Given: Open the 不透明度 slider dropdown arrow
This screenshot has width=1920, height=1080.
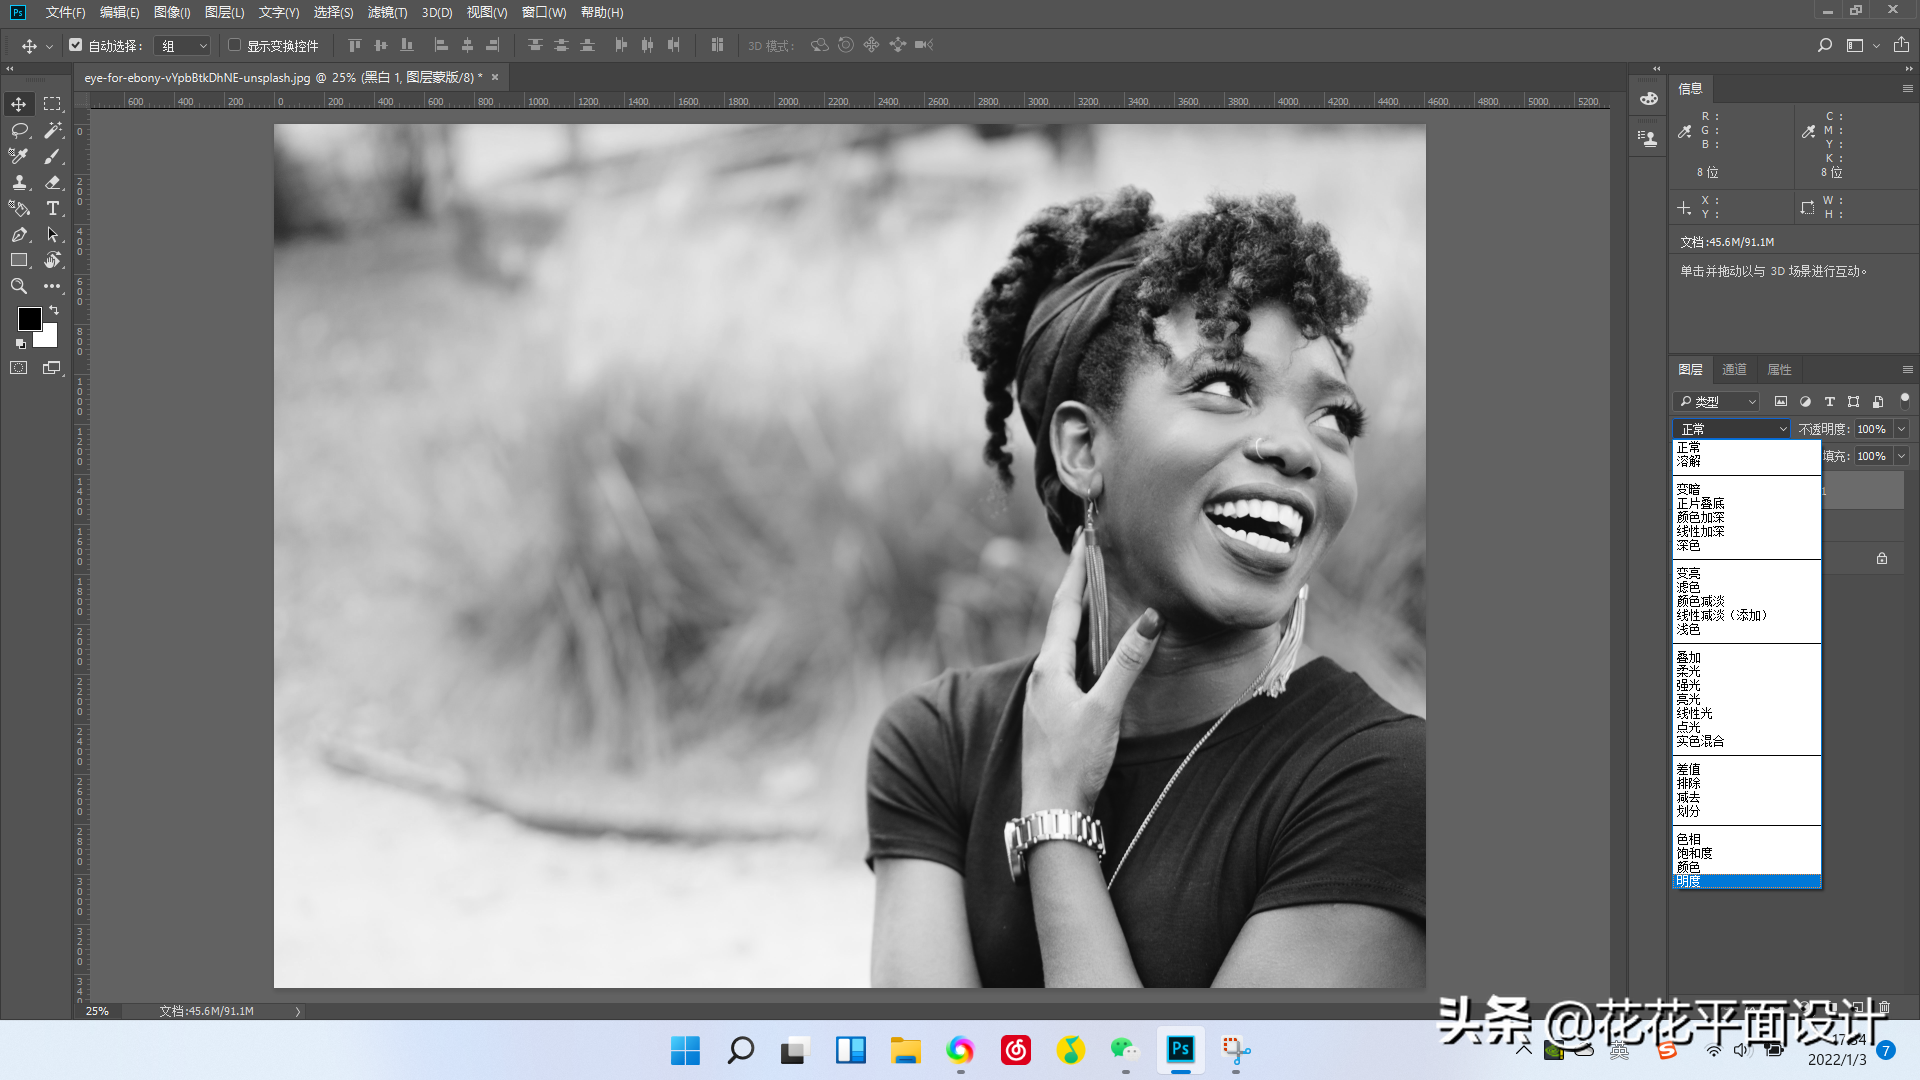Looking at the screenshot, I should pyautogui.click(x=1902, y=429).
